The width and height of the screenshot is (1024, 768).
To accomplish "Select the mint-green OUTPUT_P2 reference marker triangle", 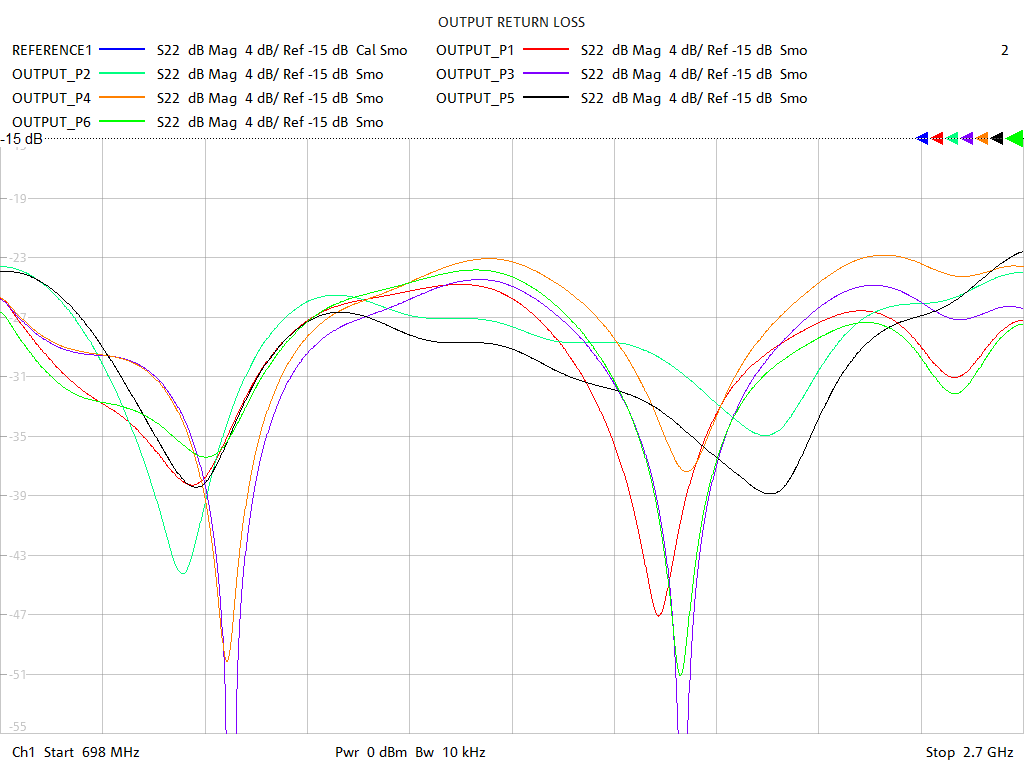I will (952, 138).
